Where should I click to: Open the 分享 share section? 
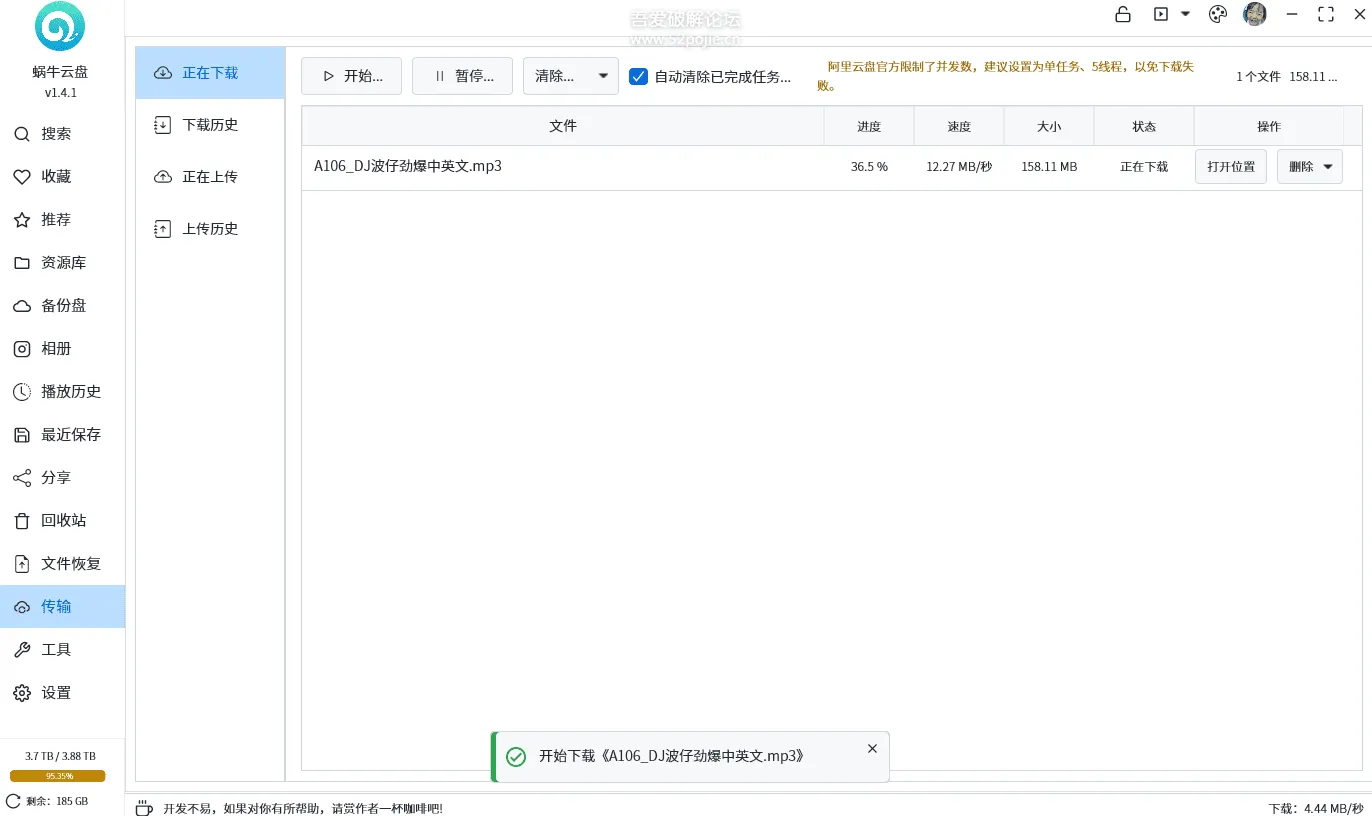pyautogui.click(x=62, y=478)
